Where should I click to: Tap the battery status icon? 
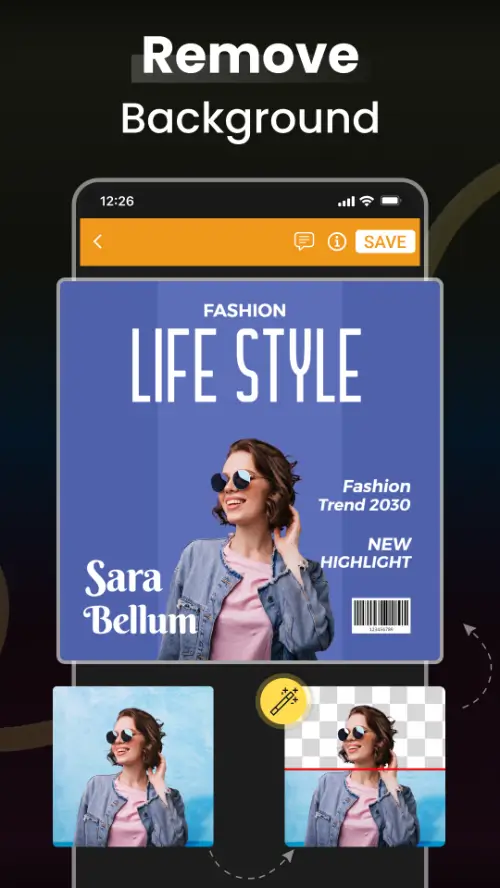(x=390, y=201)
